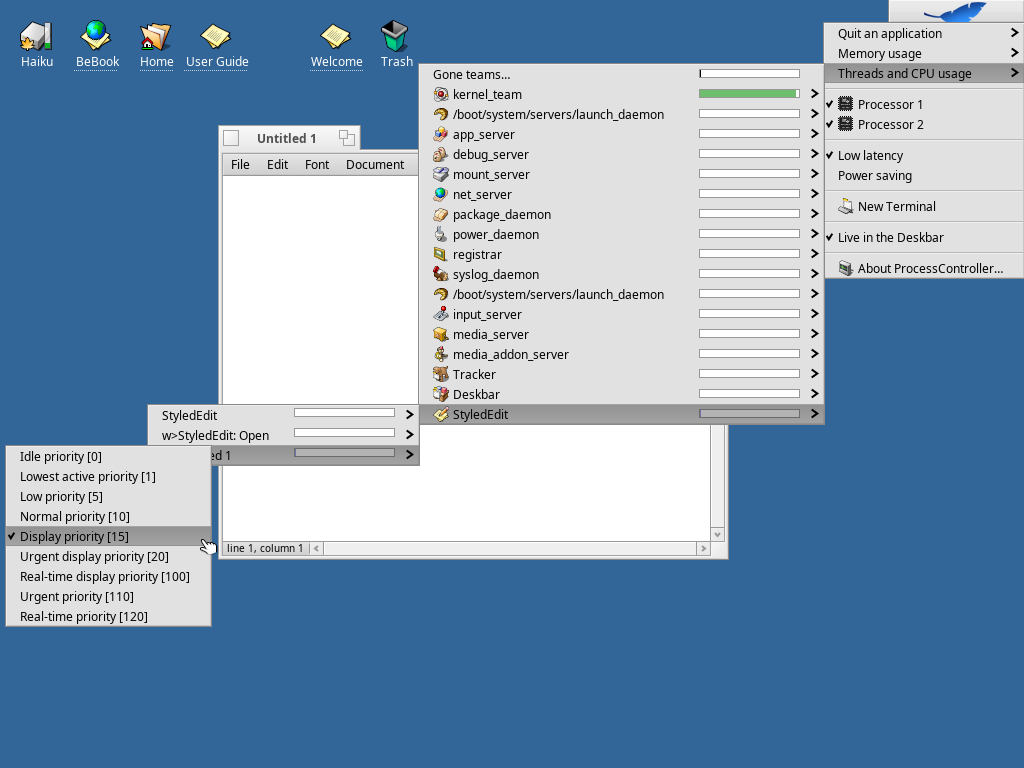Open the File menu in StyledEdit

coord(240,164)
